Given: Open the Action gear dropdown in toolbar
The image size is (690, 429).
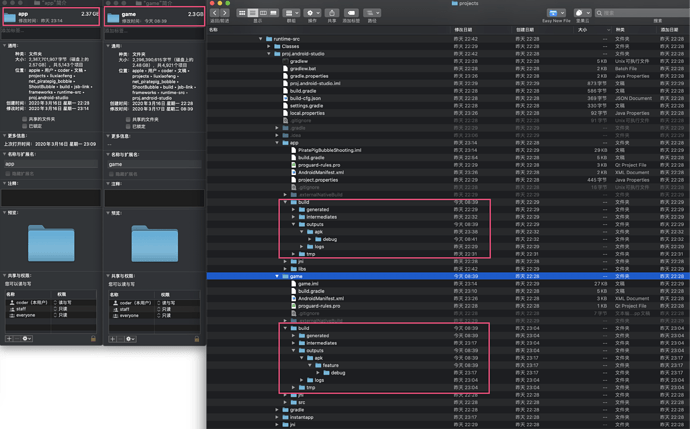Looking at the screenshot, I should [x=312, y=13].
